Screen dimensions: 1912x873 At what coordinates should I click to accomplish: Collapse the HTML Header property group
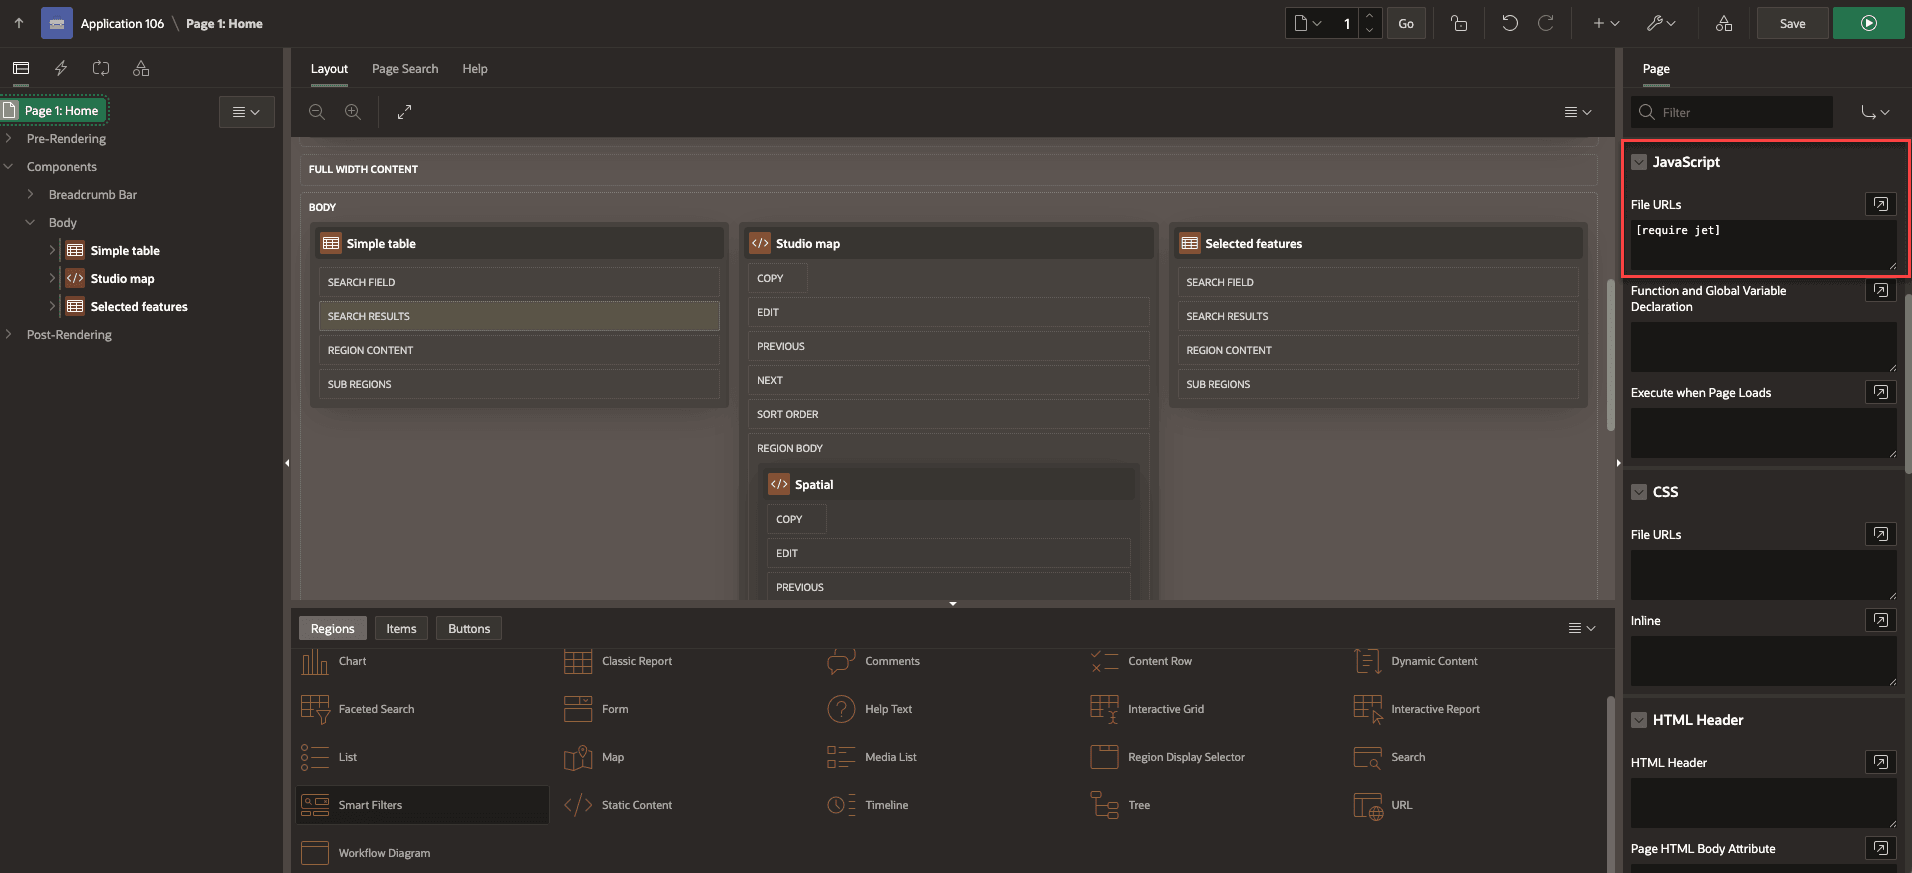pyautogui.click(x=1639, y=720)
